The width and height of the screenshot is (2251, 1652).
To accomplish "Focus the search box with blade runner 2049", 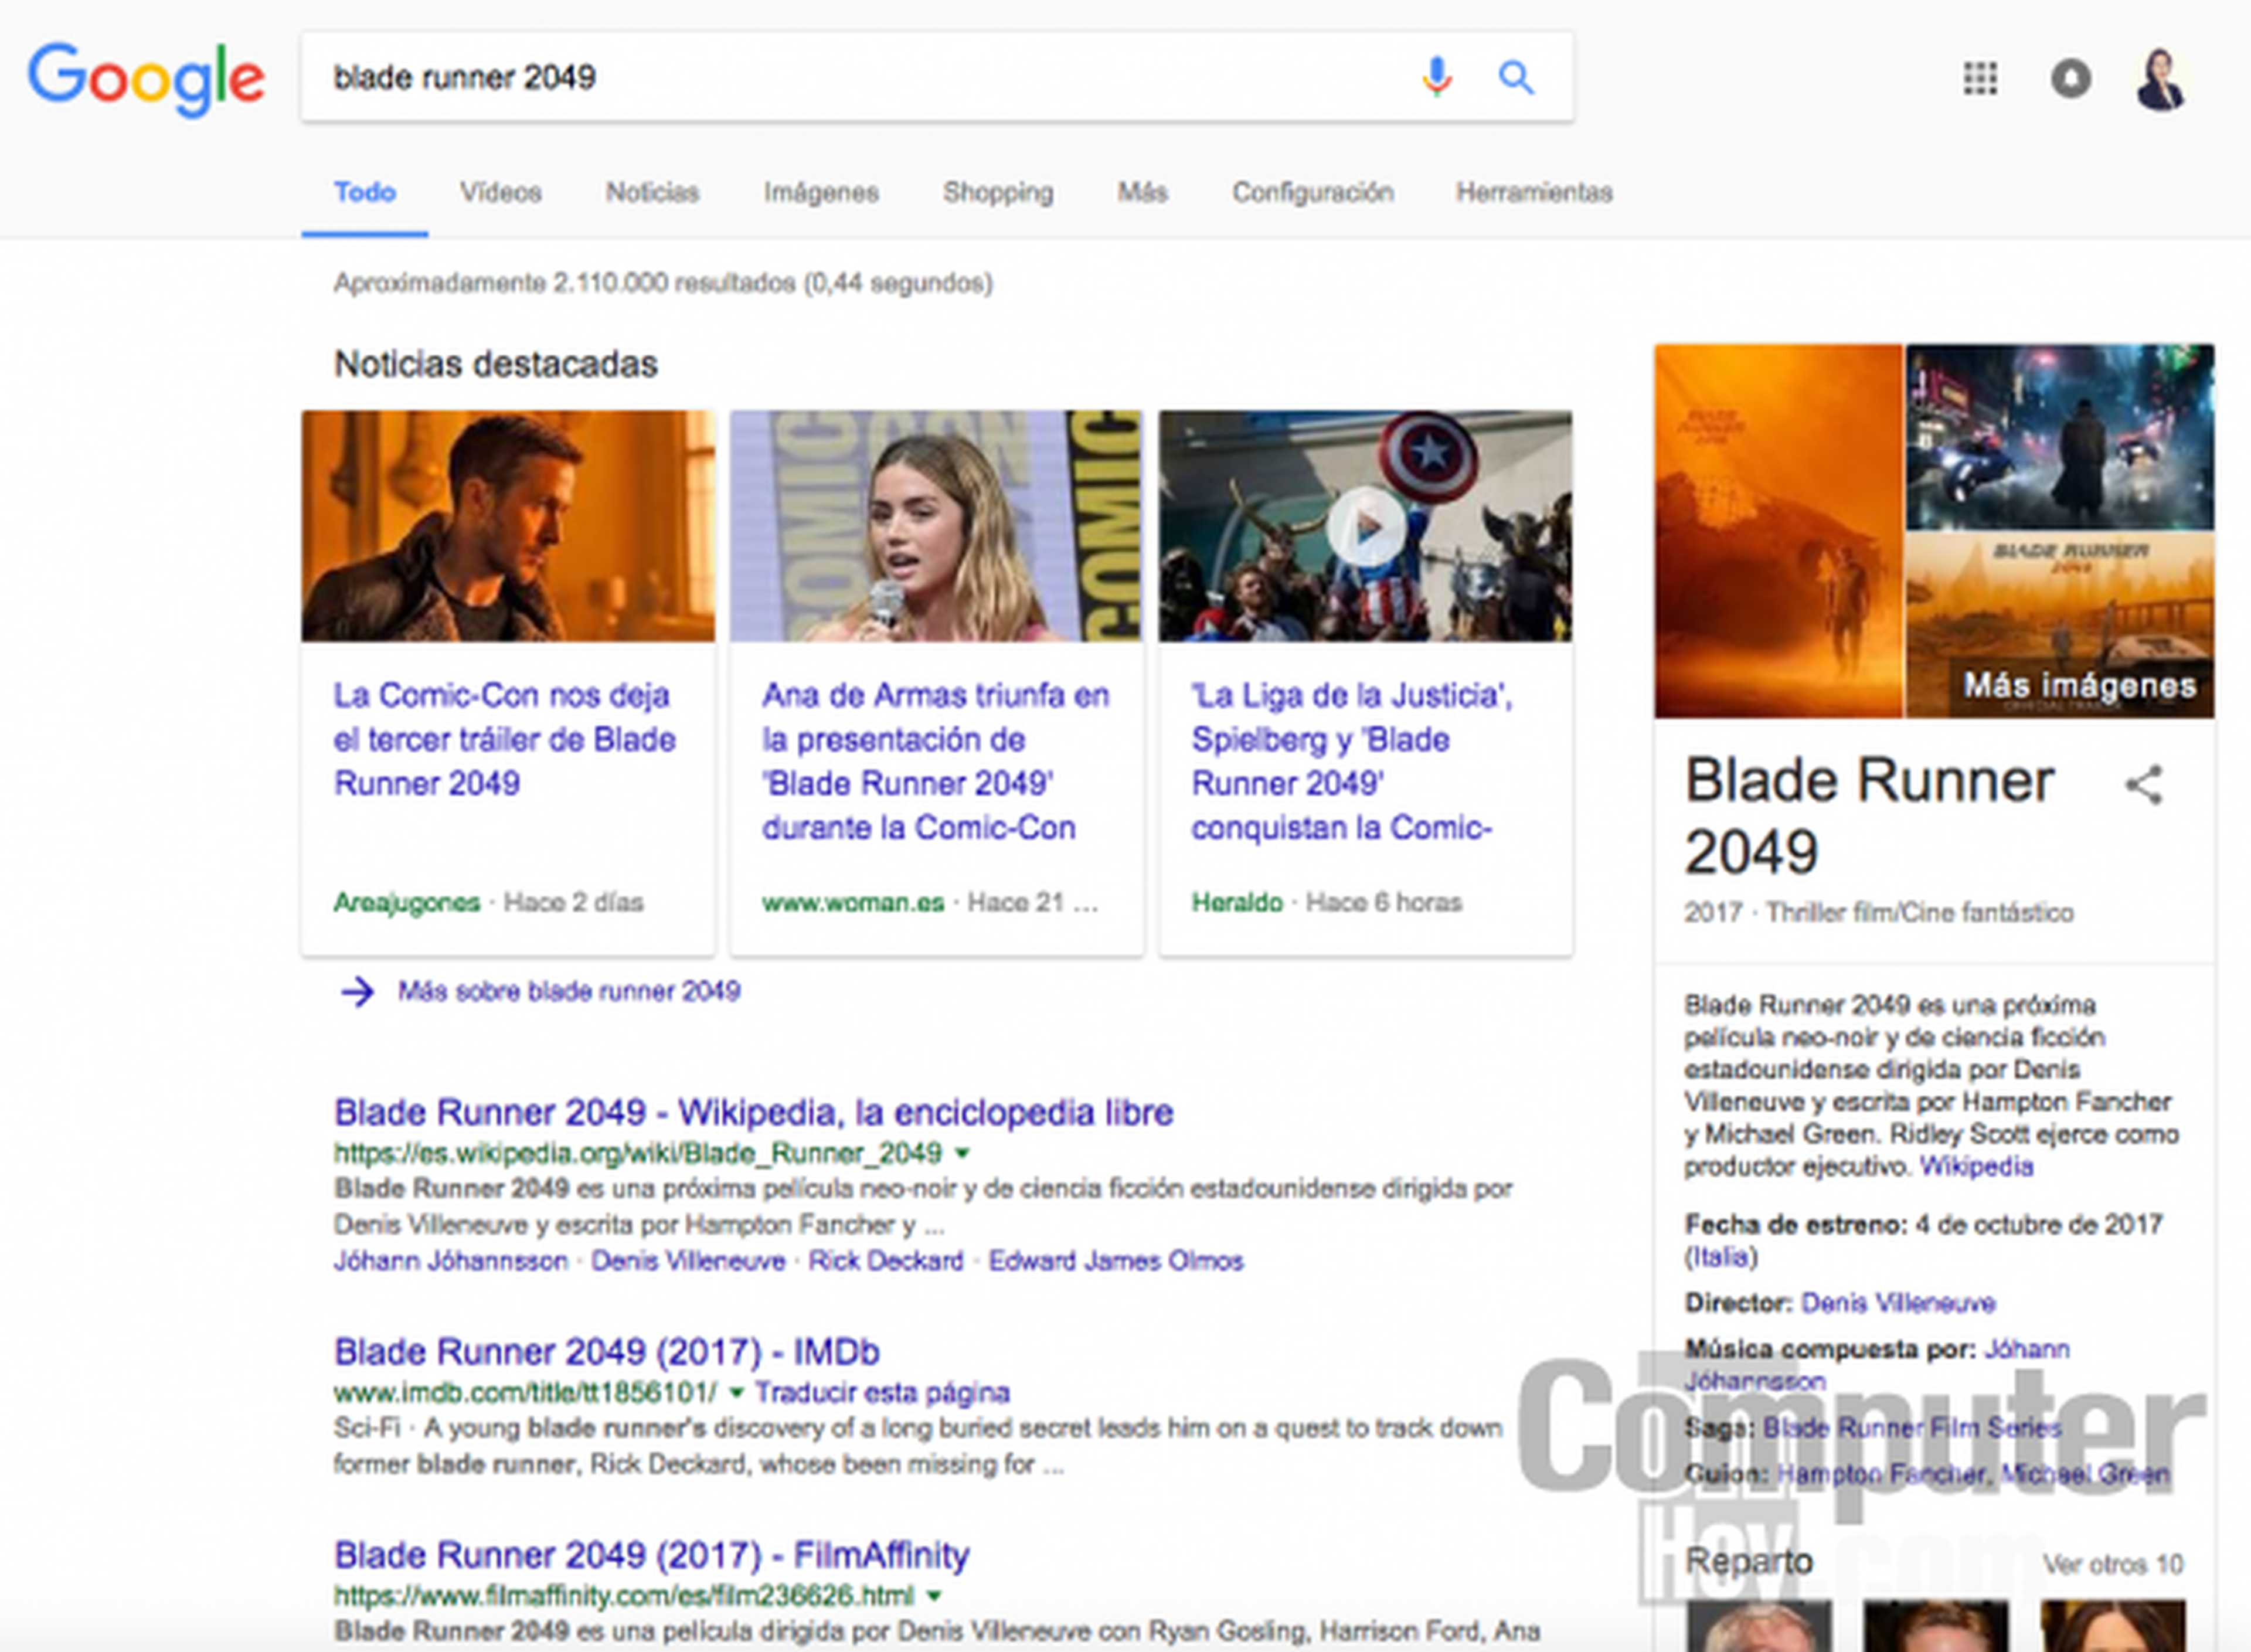I will click(860, 77).
